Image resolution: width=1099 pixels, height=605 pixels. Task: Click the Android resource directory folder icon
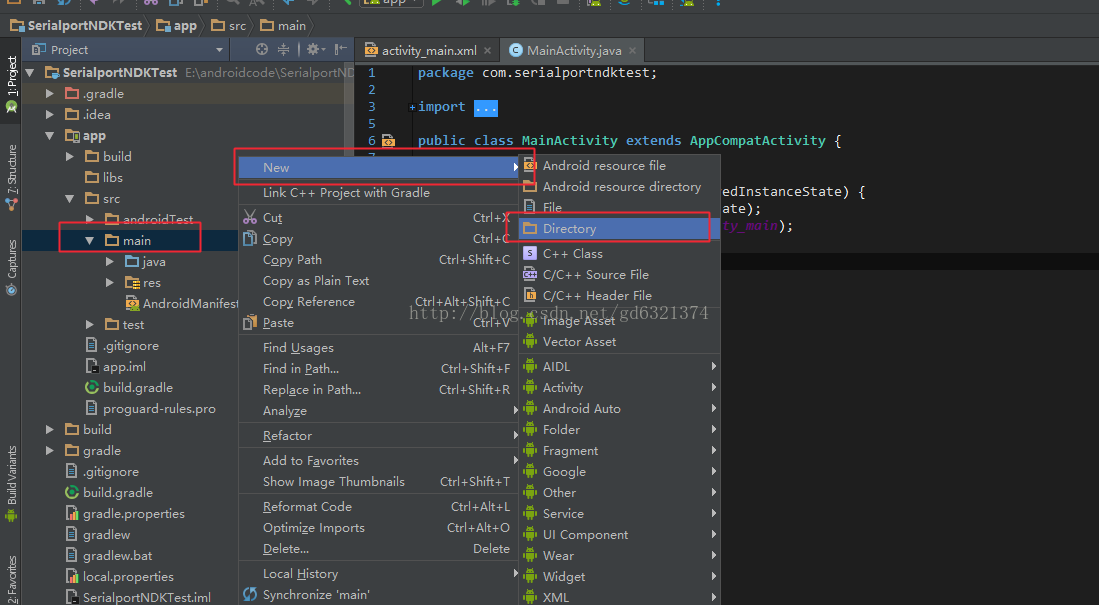pyautogui.click(x=531, y=186)
